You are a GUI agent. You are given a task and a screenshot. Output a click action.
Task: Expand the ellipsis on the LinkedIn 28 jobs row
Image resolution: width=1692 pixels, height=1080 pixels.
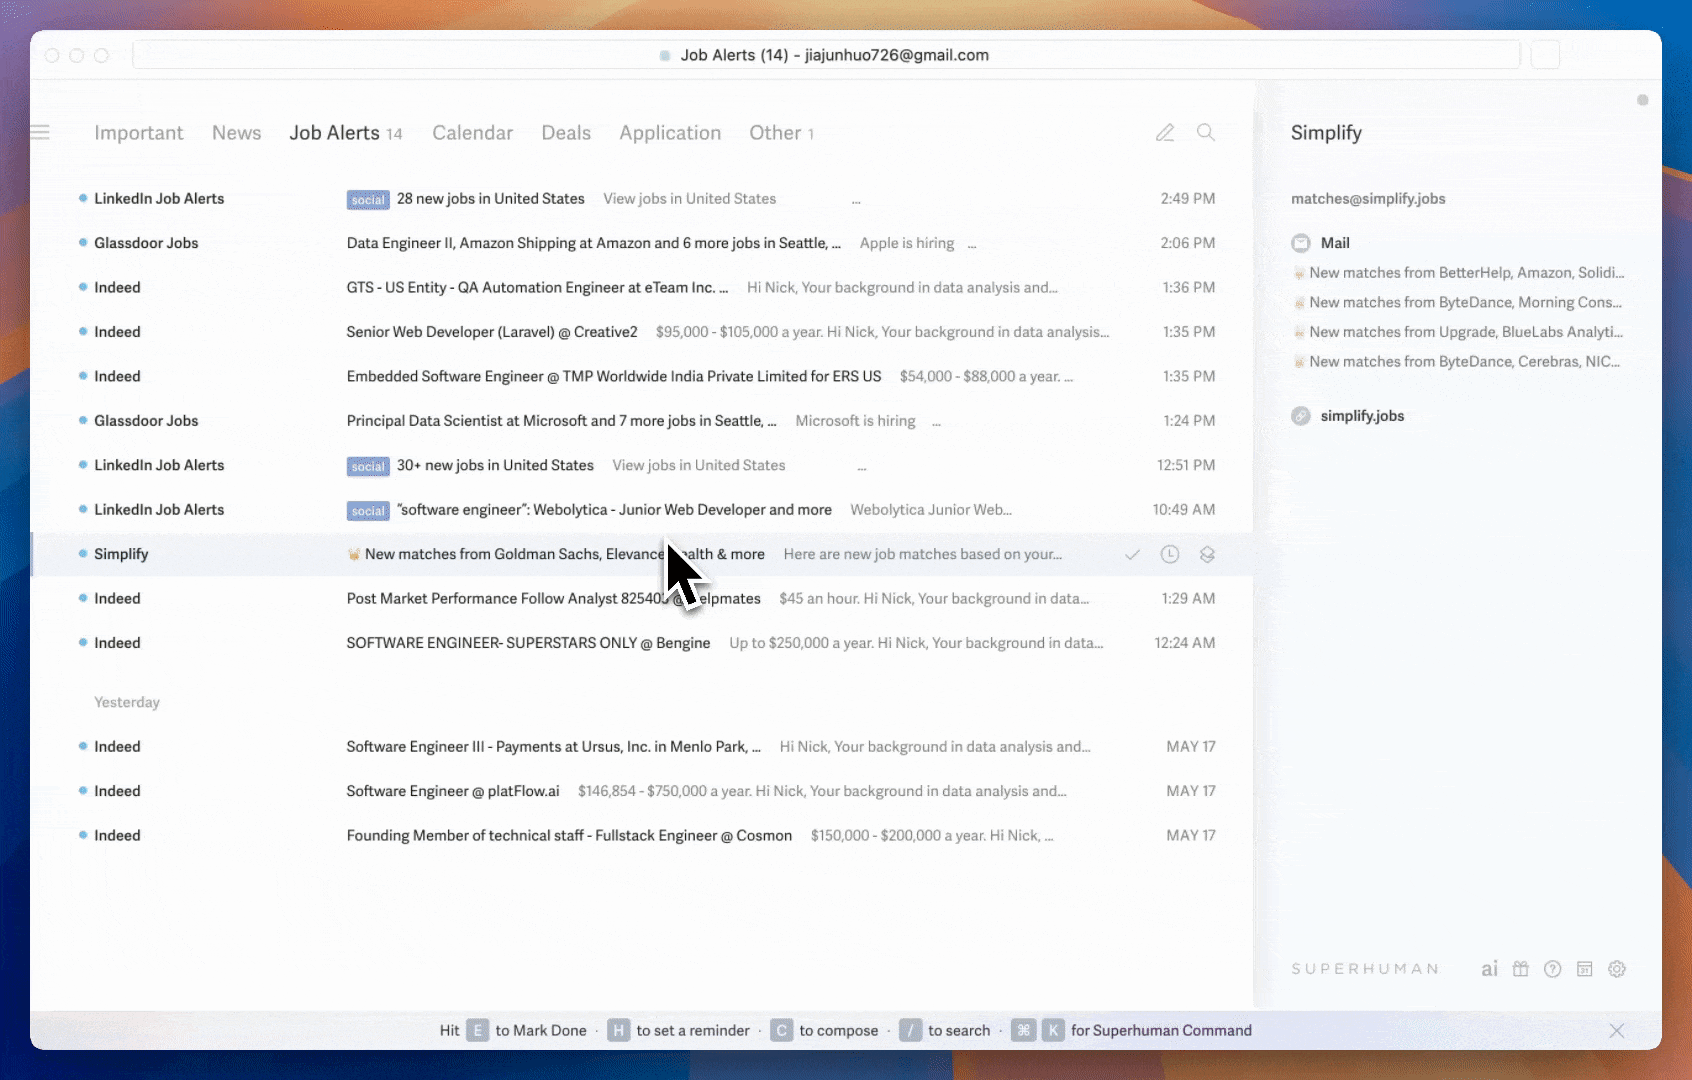[x=856, y=199]
